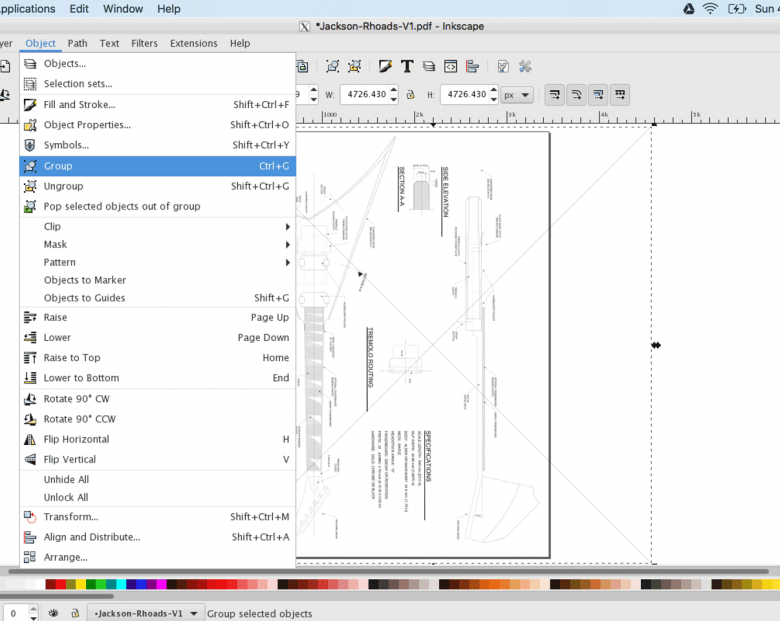Image resolution: width=780 pixels, height=621 pixels.
Task: Open the Align and Distribute toolbar icon
Action: click(473, 67)
